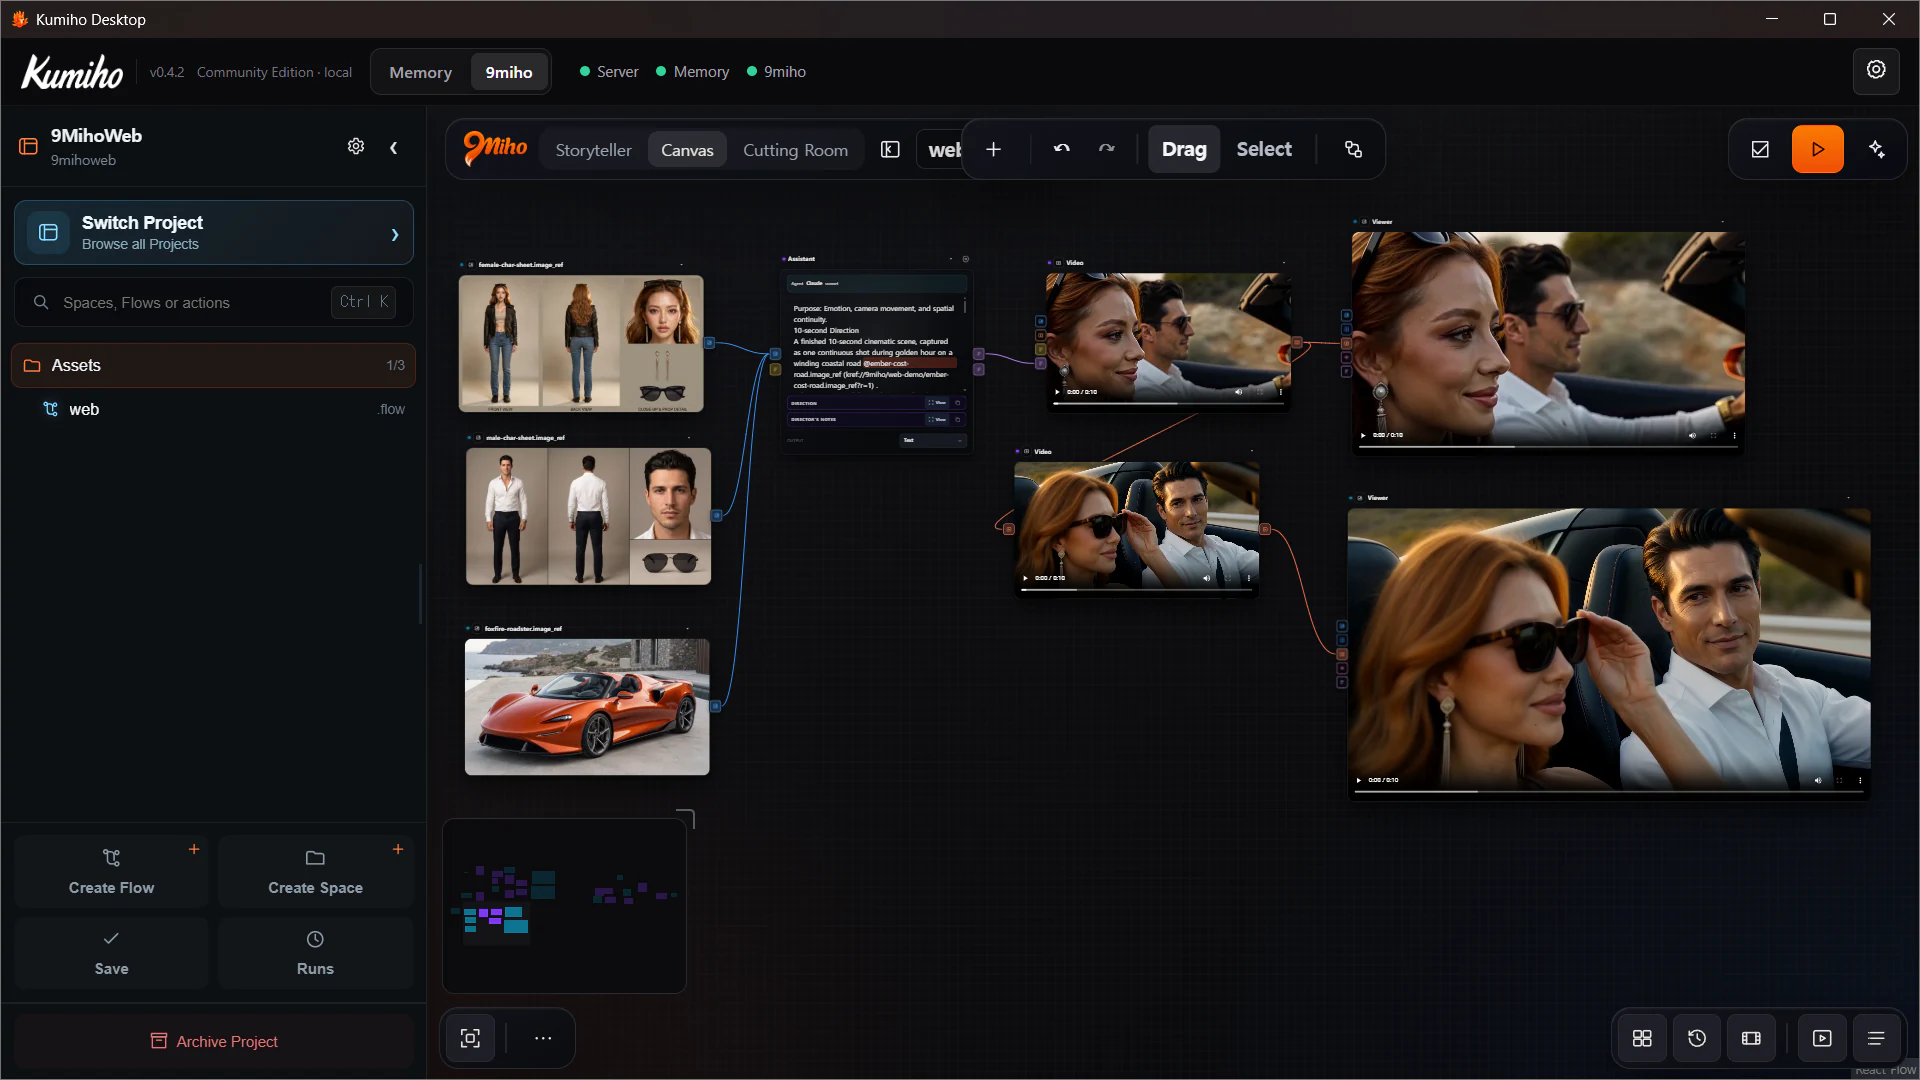The image size is (1920, 1080).
Task: Expand the Assets folder section
Action: point(213,365)
